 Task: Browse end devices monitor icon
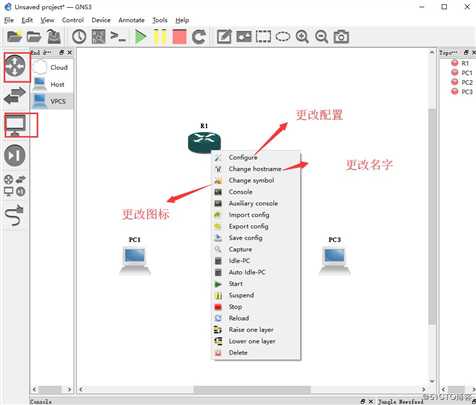(x=15, y=125)
